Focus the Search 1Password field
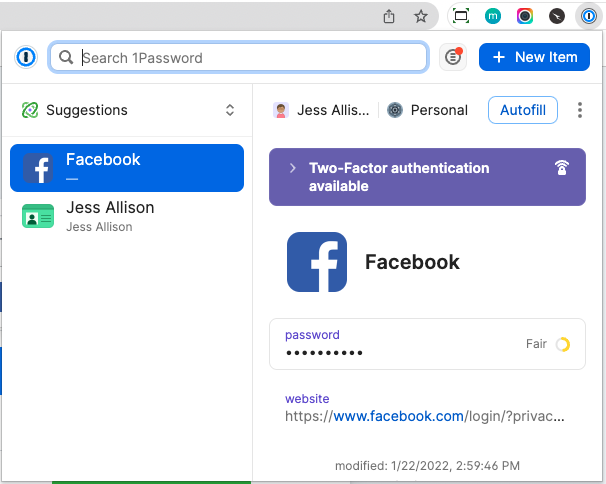This screenshot has width=606, height=484. pos(238,57)
